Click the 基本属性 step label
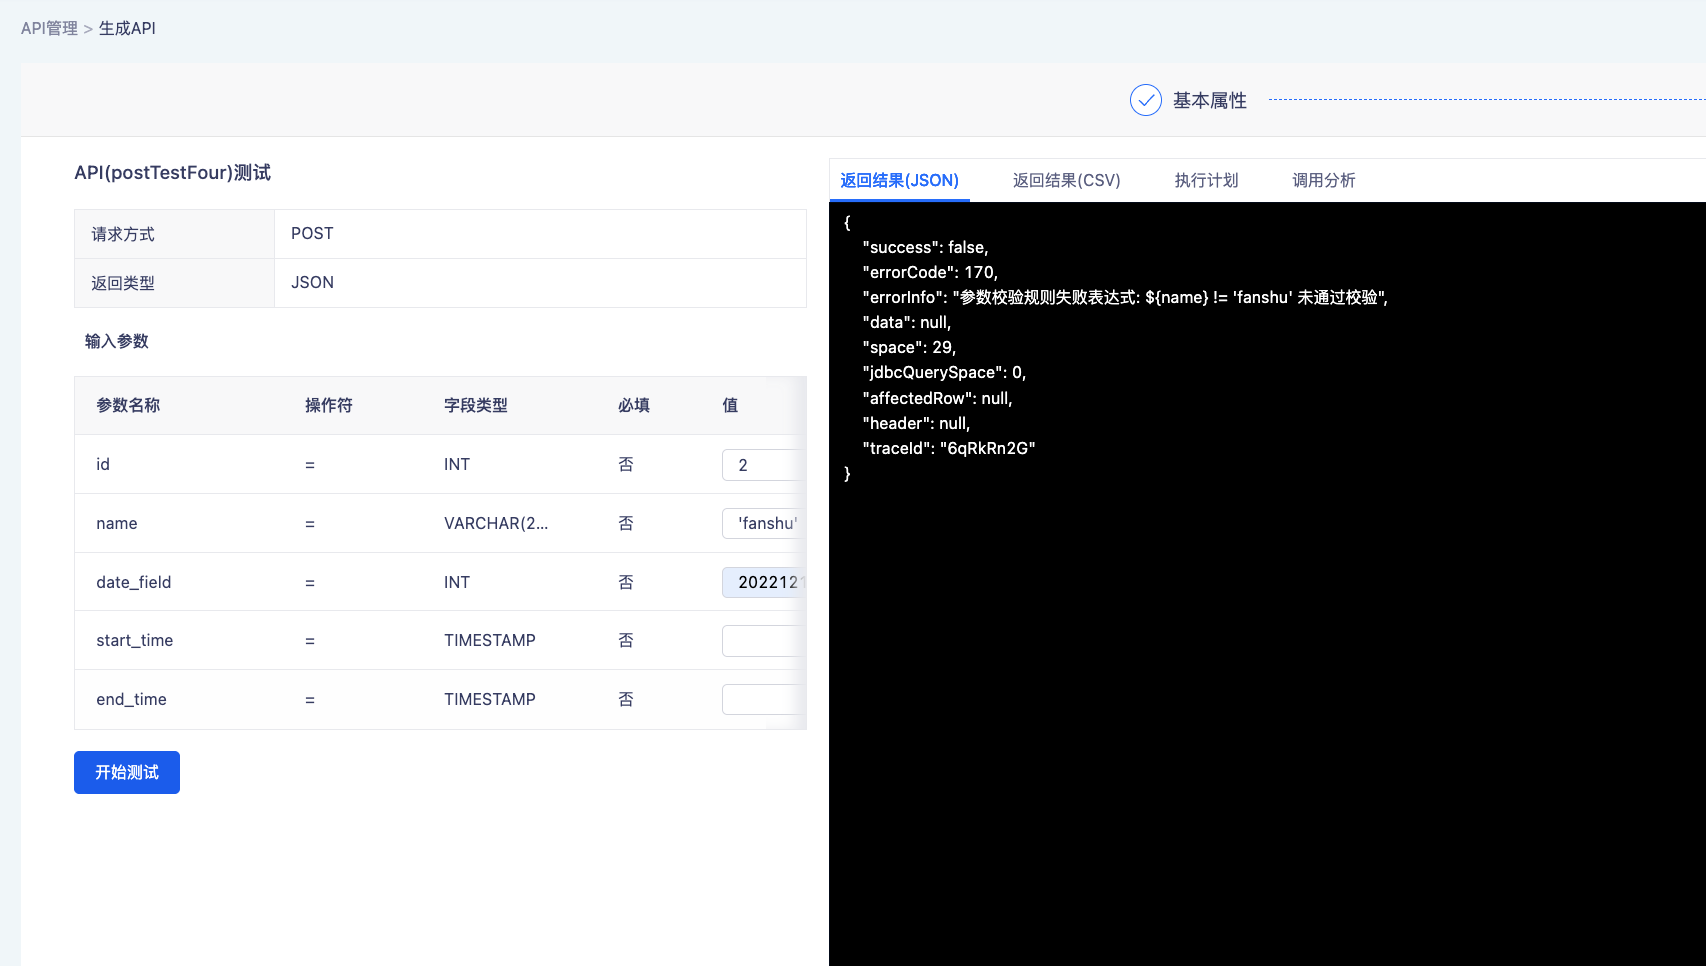The width and height of the screenshot is (1706, 966). [1209, 100]
